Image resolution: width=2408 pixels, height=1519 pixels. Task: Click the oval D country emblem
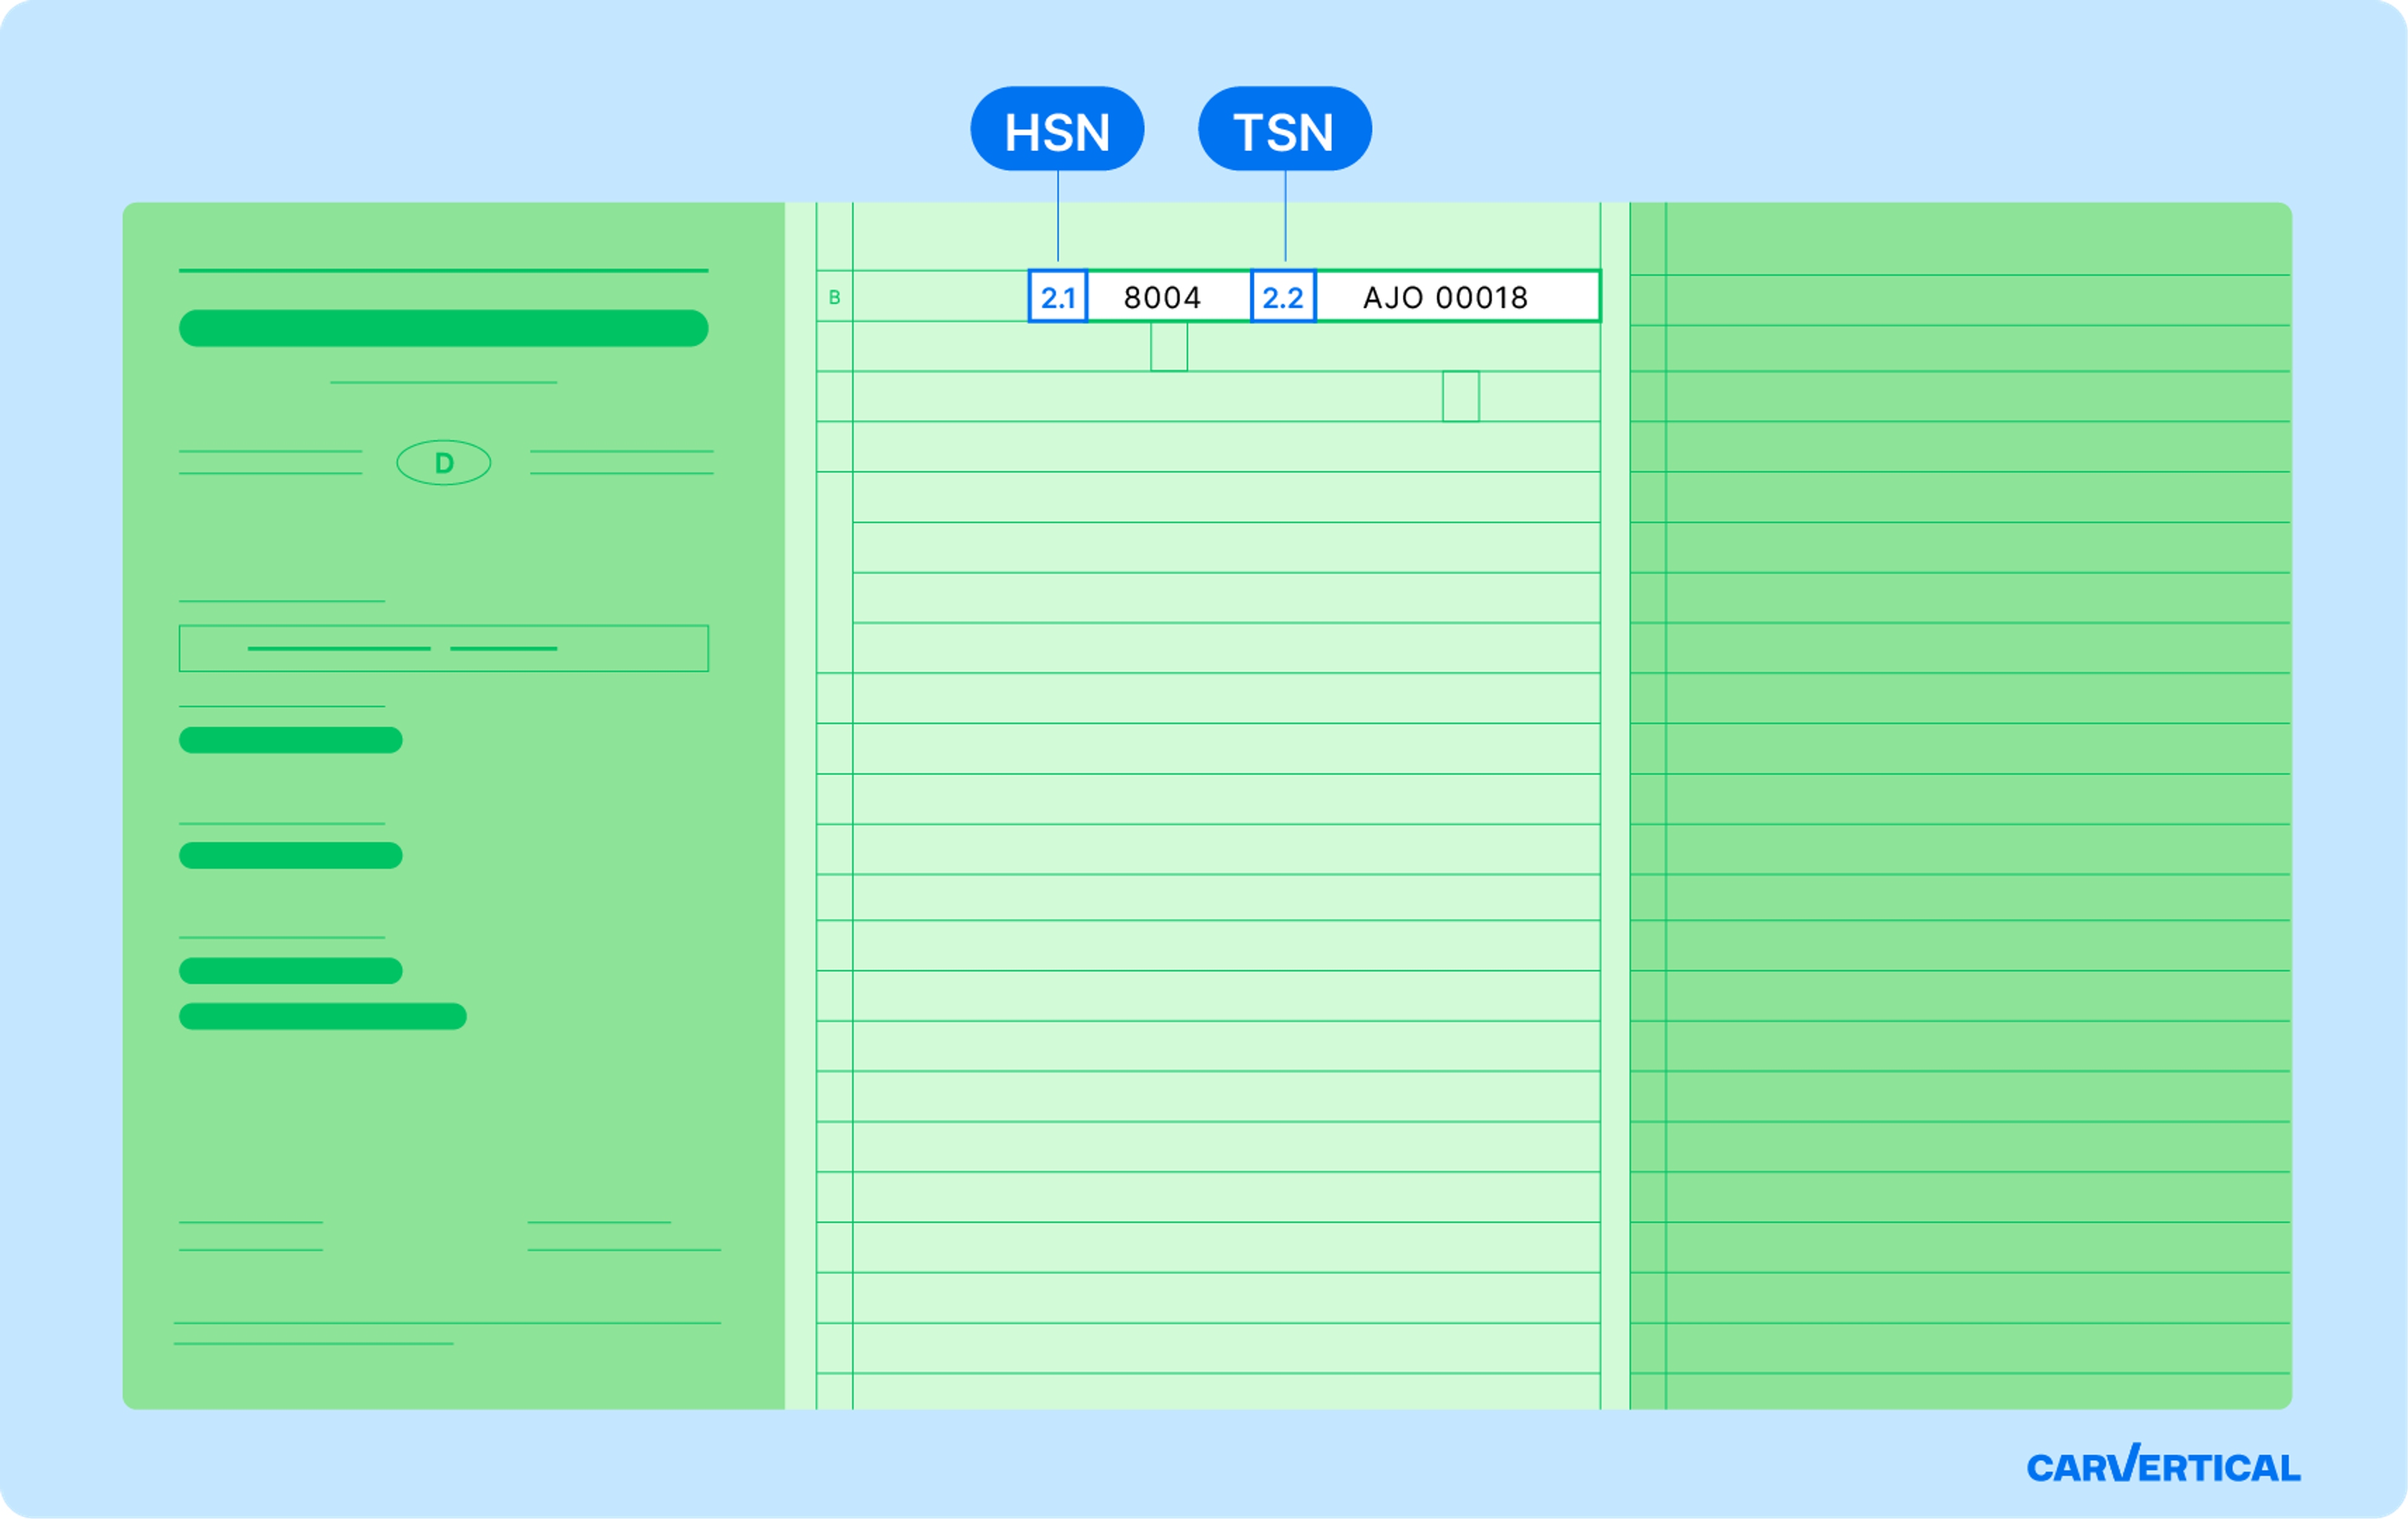click(444, 463)
